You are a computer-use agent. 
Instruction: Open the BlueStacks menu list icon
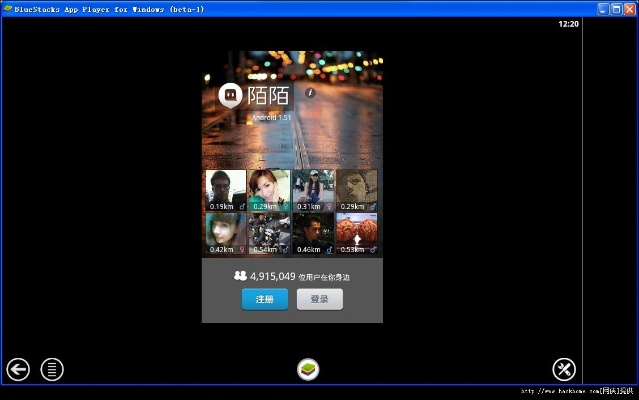click(52, 369)
